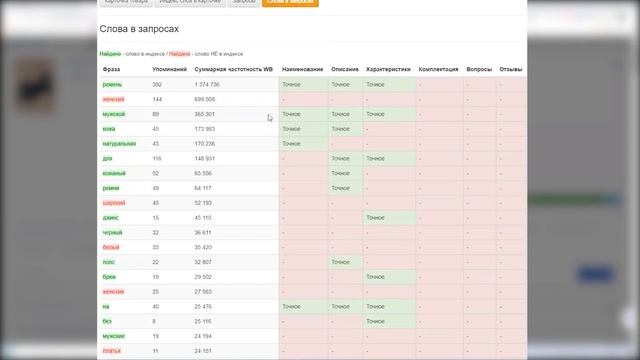
Task: Click Точное under Наименование in натуральная row
Action: click(291, 144)
